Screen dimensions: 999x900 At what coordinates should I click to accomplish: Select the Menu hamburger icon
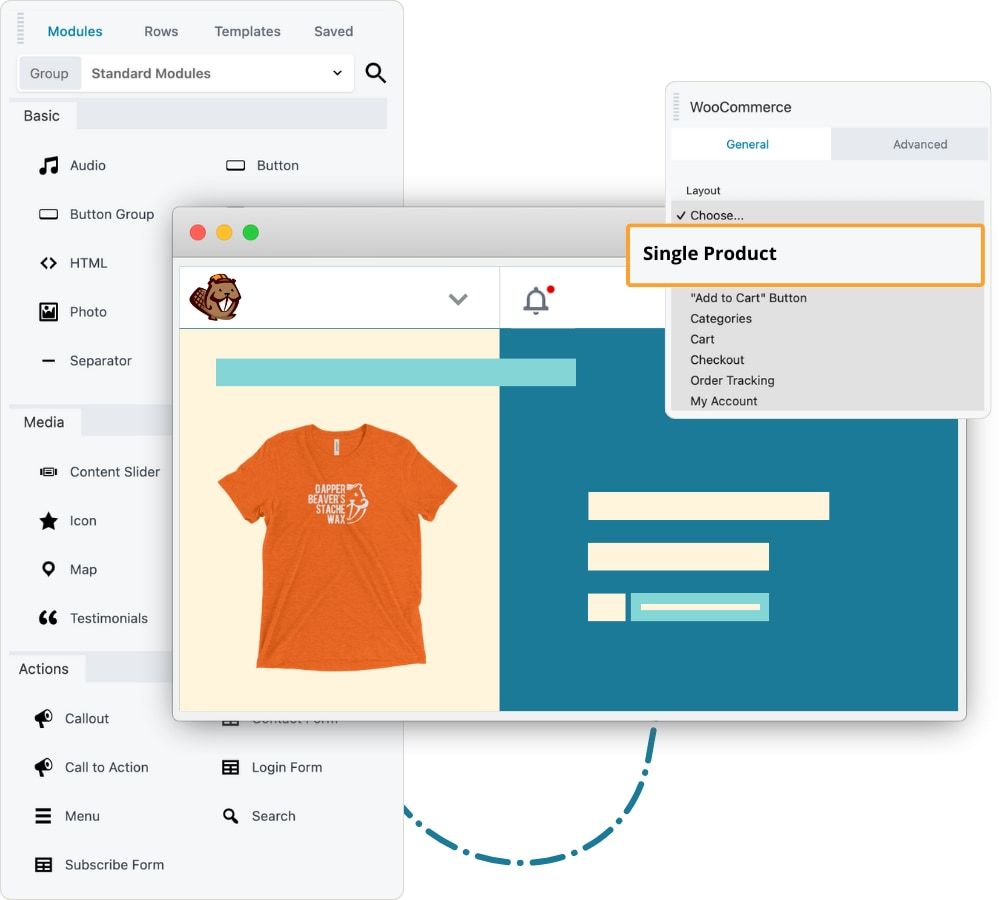pos(43,816)
